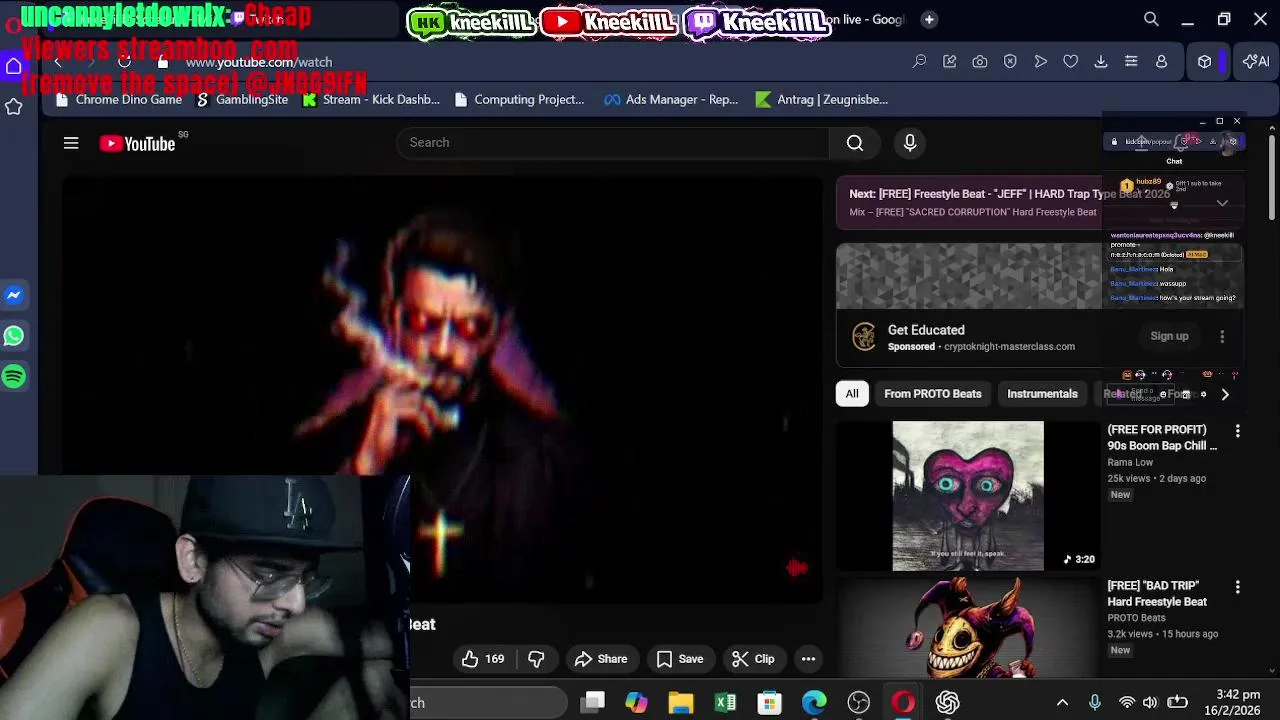
Task: Open WhatsApp in the Opera sidebar
Action: 14,336
